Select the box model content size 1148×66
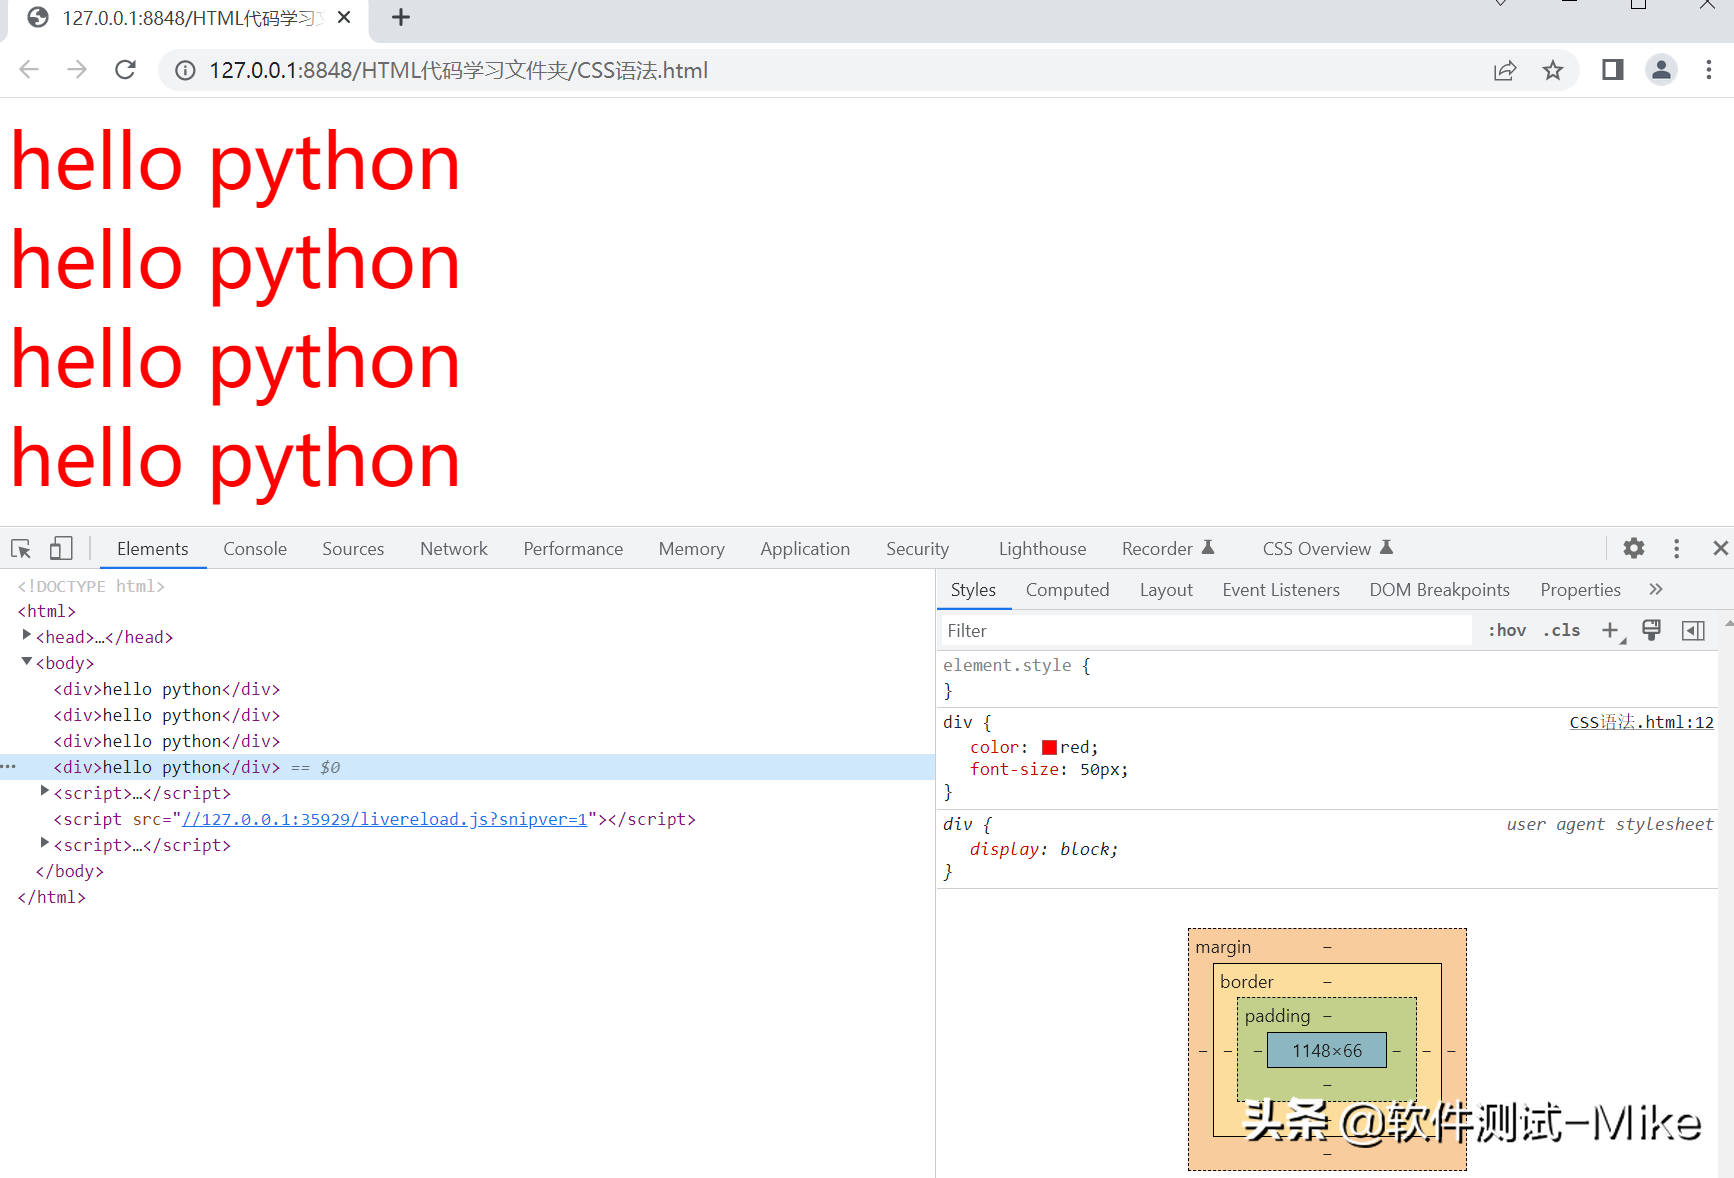 click(x=1327, y=1050)
